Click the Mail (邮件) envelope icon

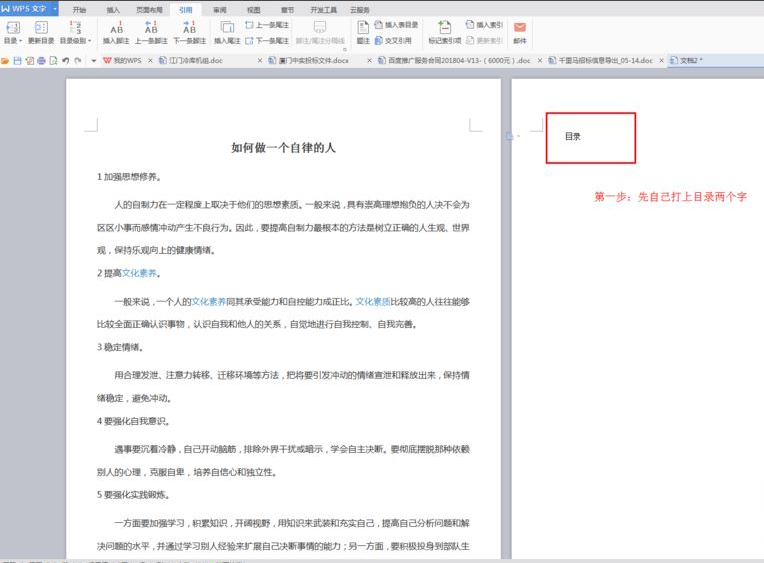(520, 27)
